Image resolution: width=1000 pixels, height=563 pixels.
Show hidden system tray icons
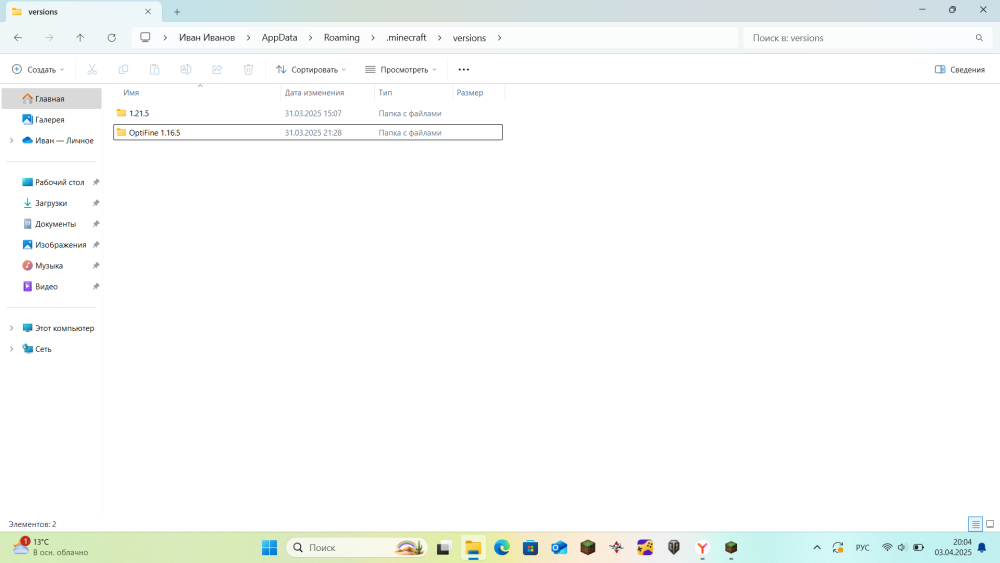click(x=817, y=547)
